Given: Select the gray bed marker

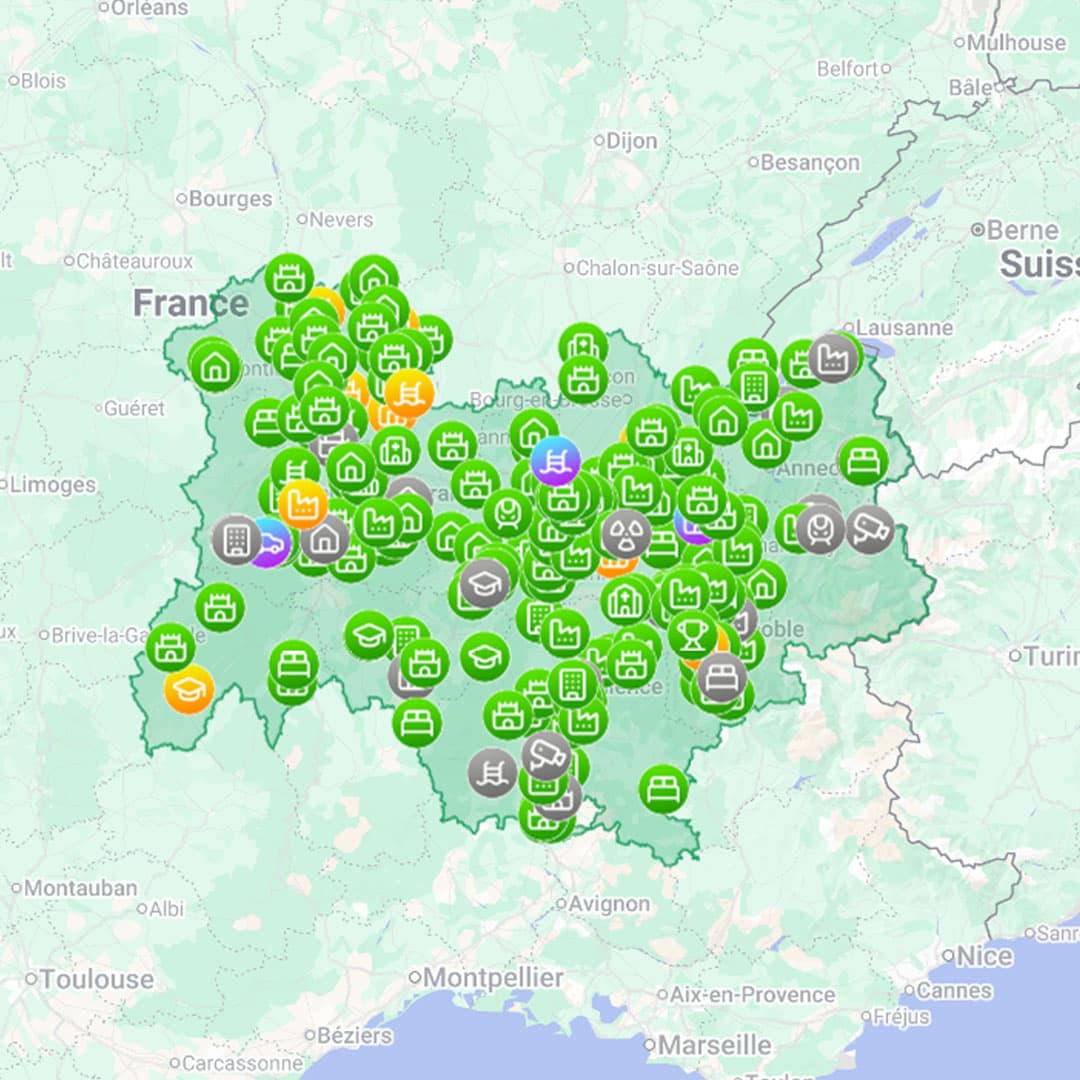Looking at the screenshot, I should tap(721, 678).
